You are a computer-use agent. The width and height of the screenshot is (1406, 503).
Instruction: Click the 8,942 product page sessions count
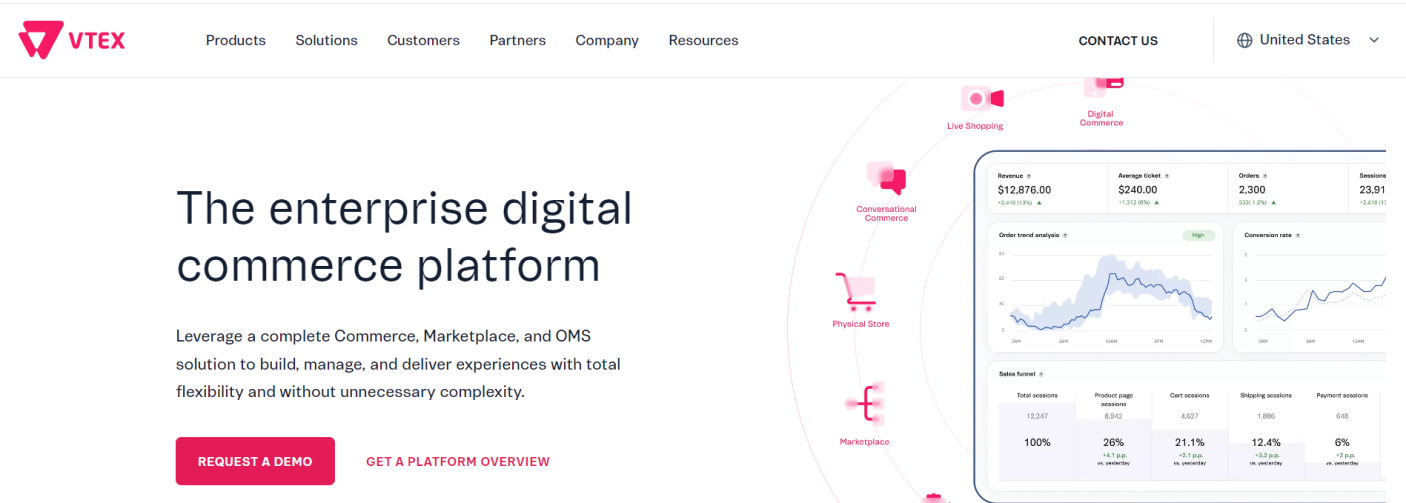pos(1113,416)
